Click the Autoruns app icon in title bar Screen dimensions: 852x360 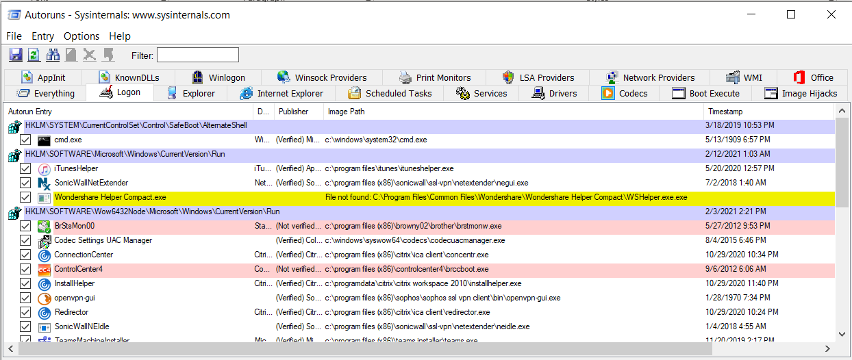(14, 15)
